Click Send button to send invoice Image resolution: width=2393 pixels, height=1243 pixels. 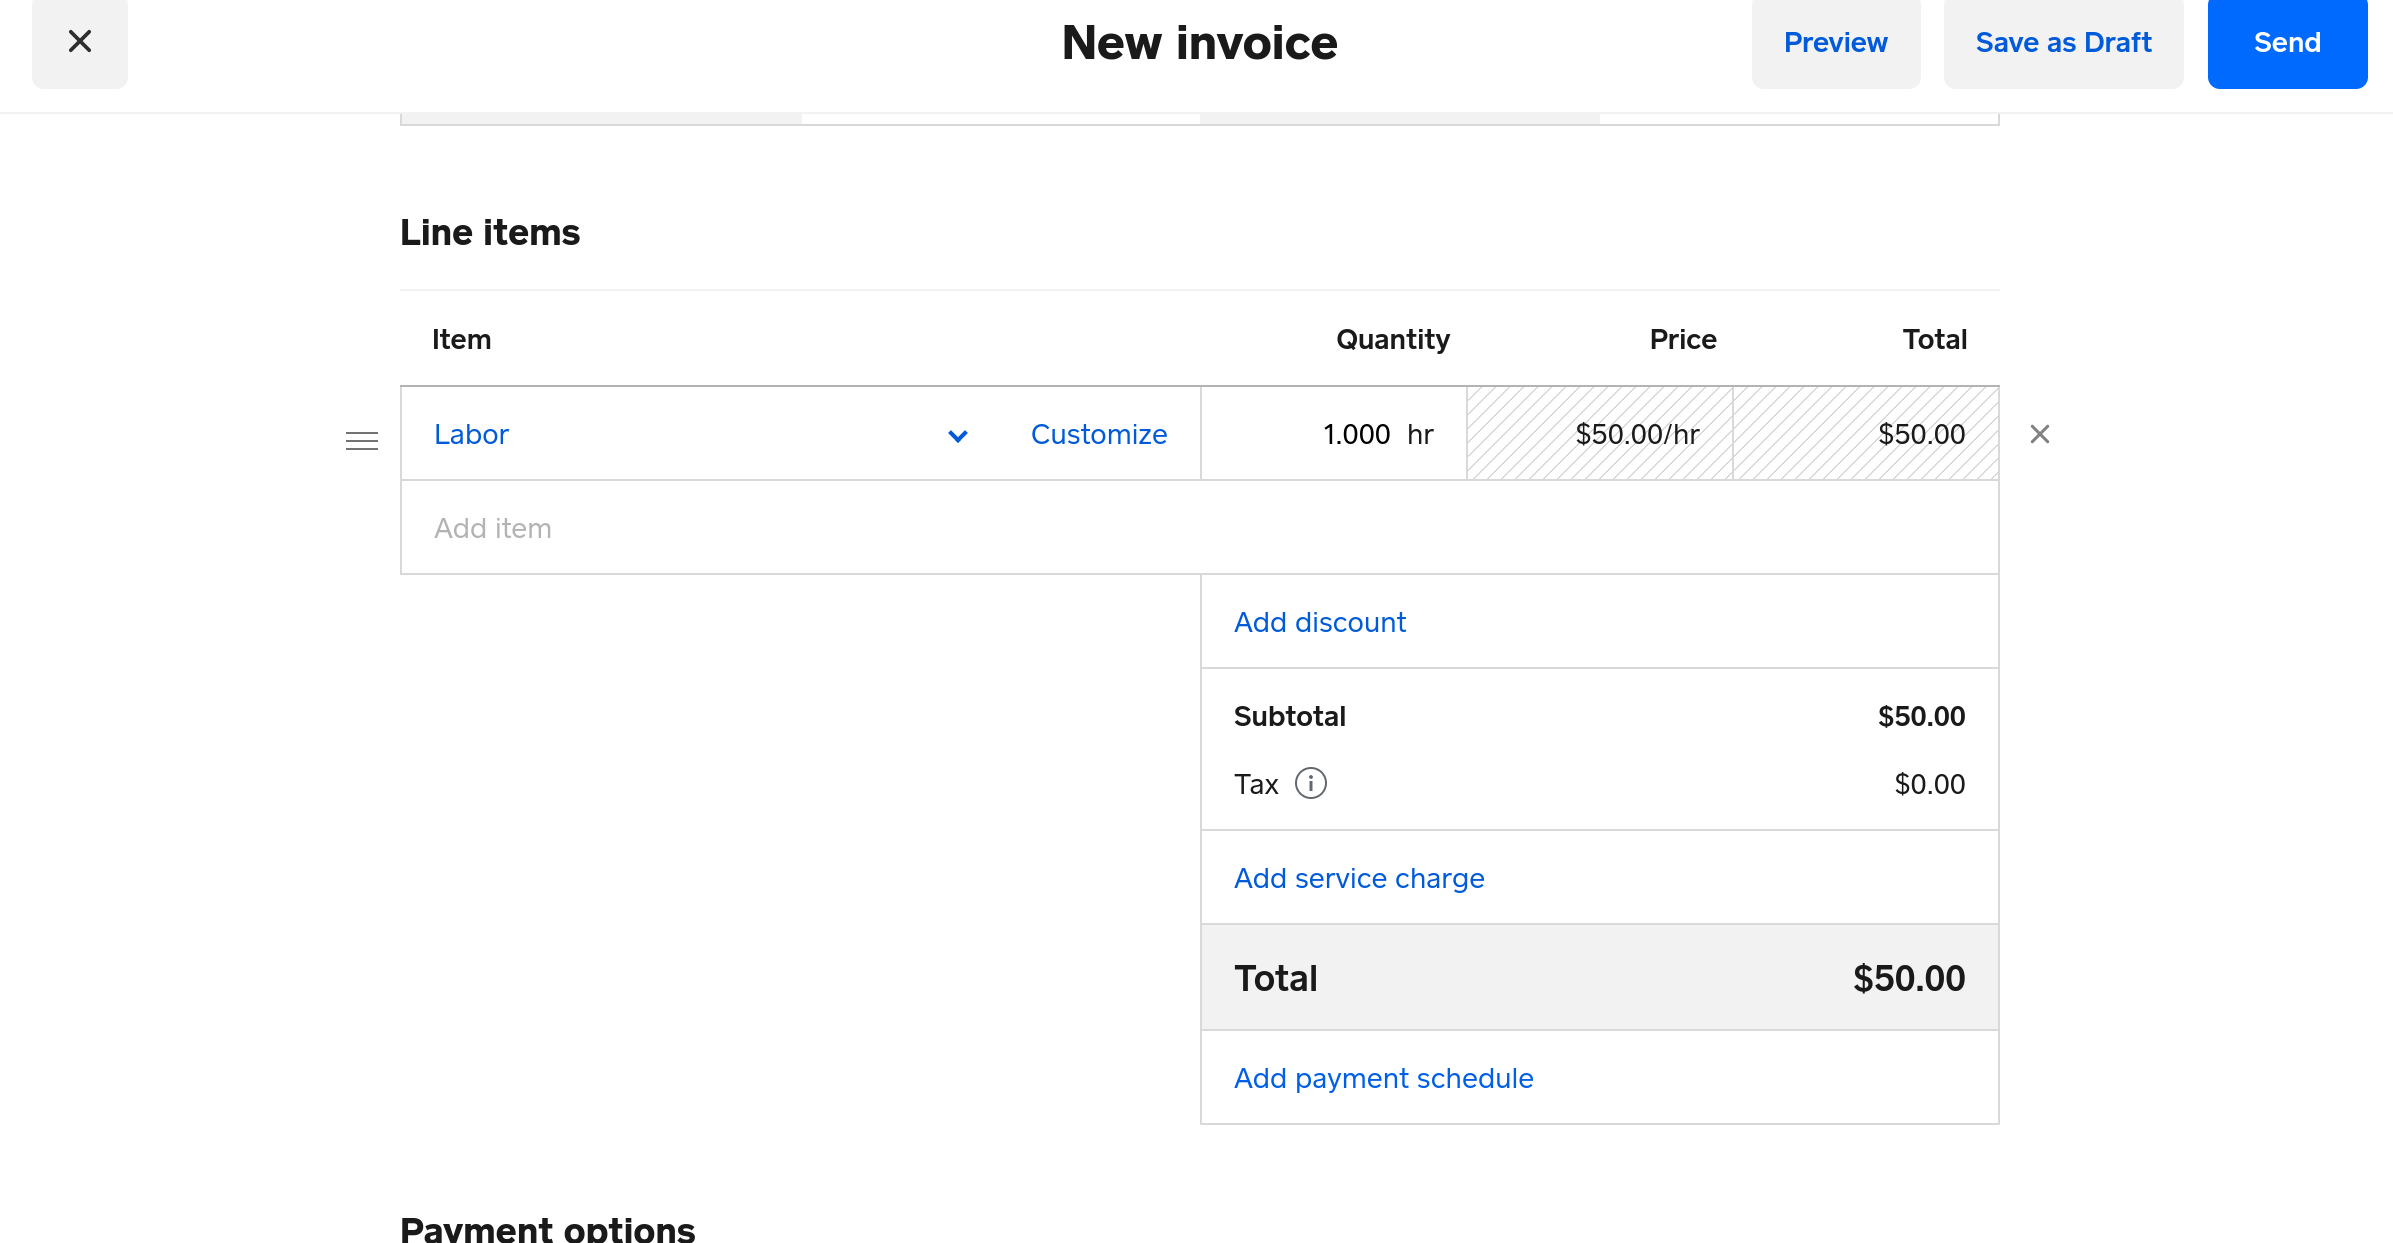point(2287,43)
